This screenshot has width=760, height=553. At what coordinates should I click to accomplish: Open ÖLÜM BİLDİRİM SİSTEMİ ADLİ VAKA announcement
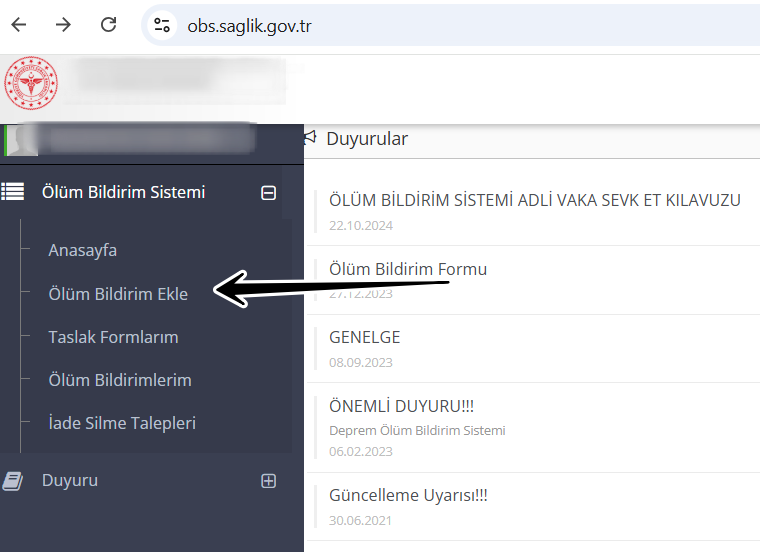tap(535, 200)
